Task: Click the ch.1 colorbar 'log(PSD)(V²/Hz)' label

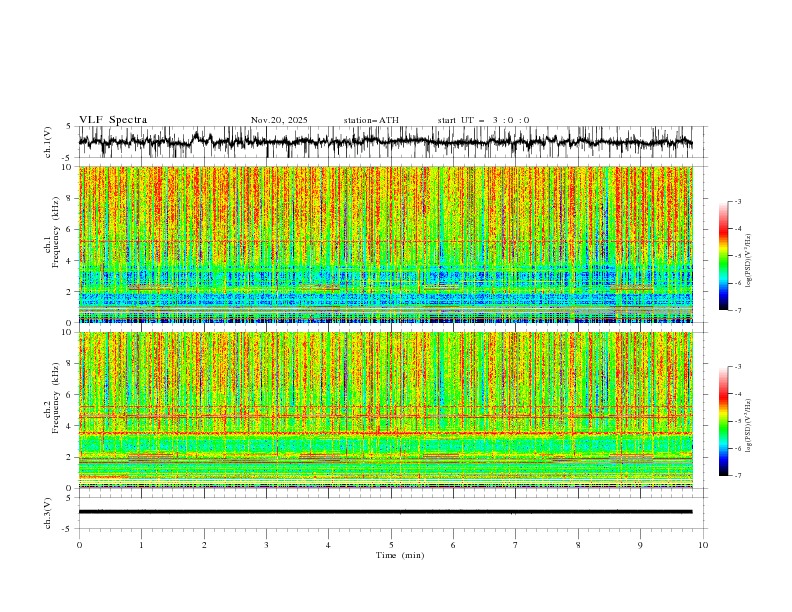Action: point(749,261)
